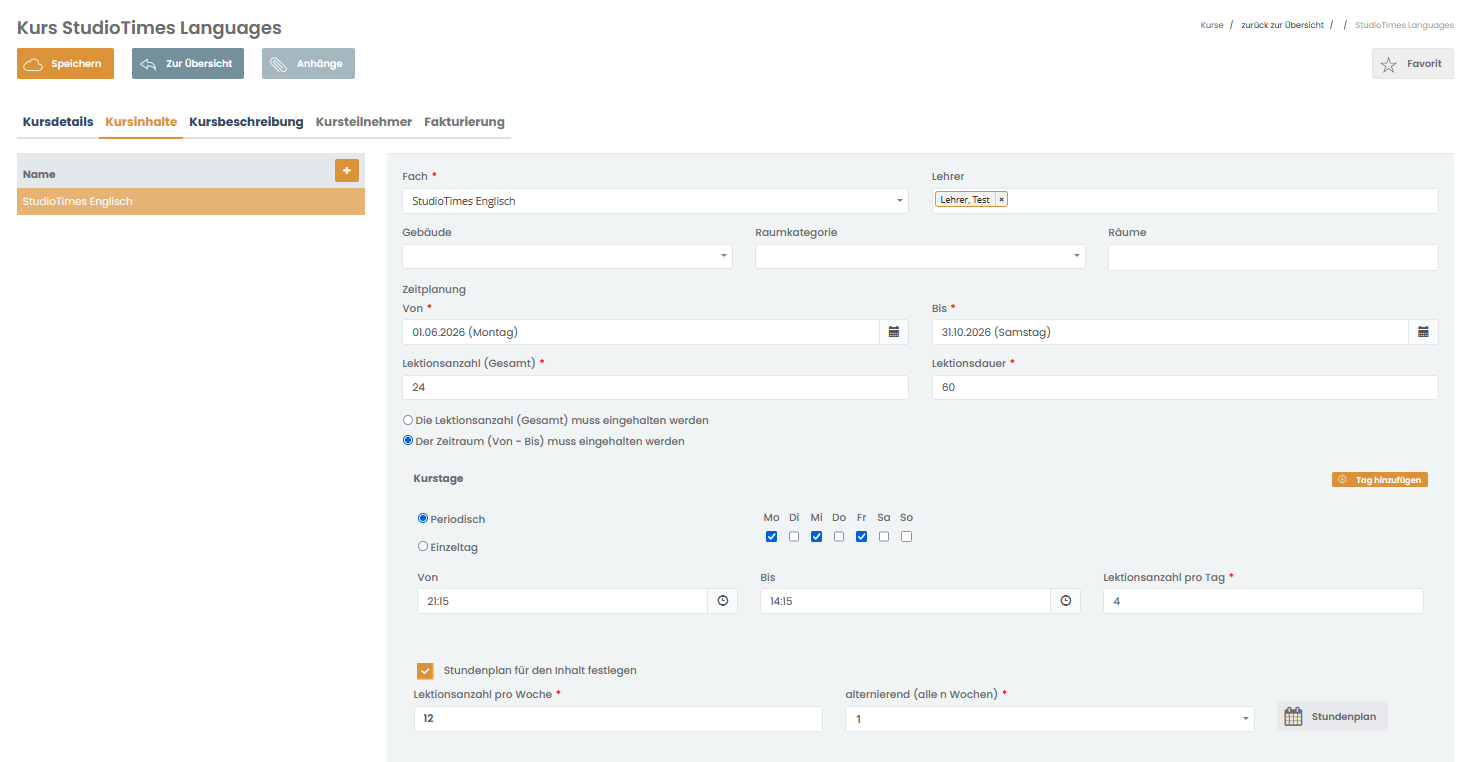Switch to the Kursteilnehmer tab
This screenshot has height=762, width=1462.
pyautogui.click(x=364, y=122)
